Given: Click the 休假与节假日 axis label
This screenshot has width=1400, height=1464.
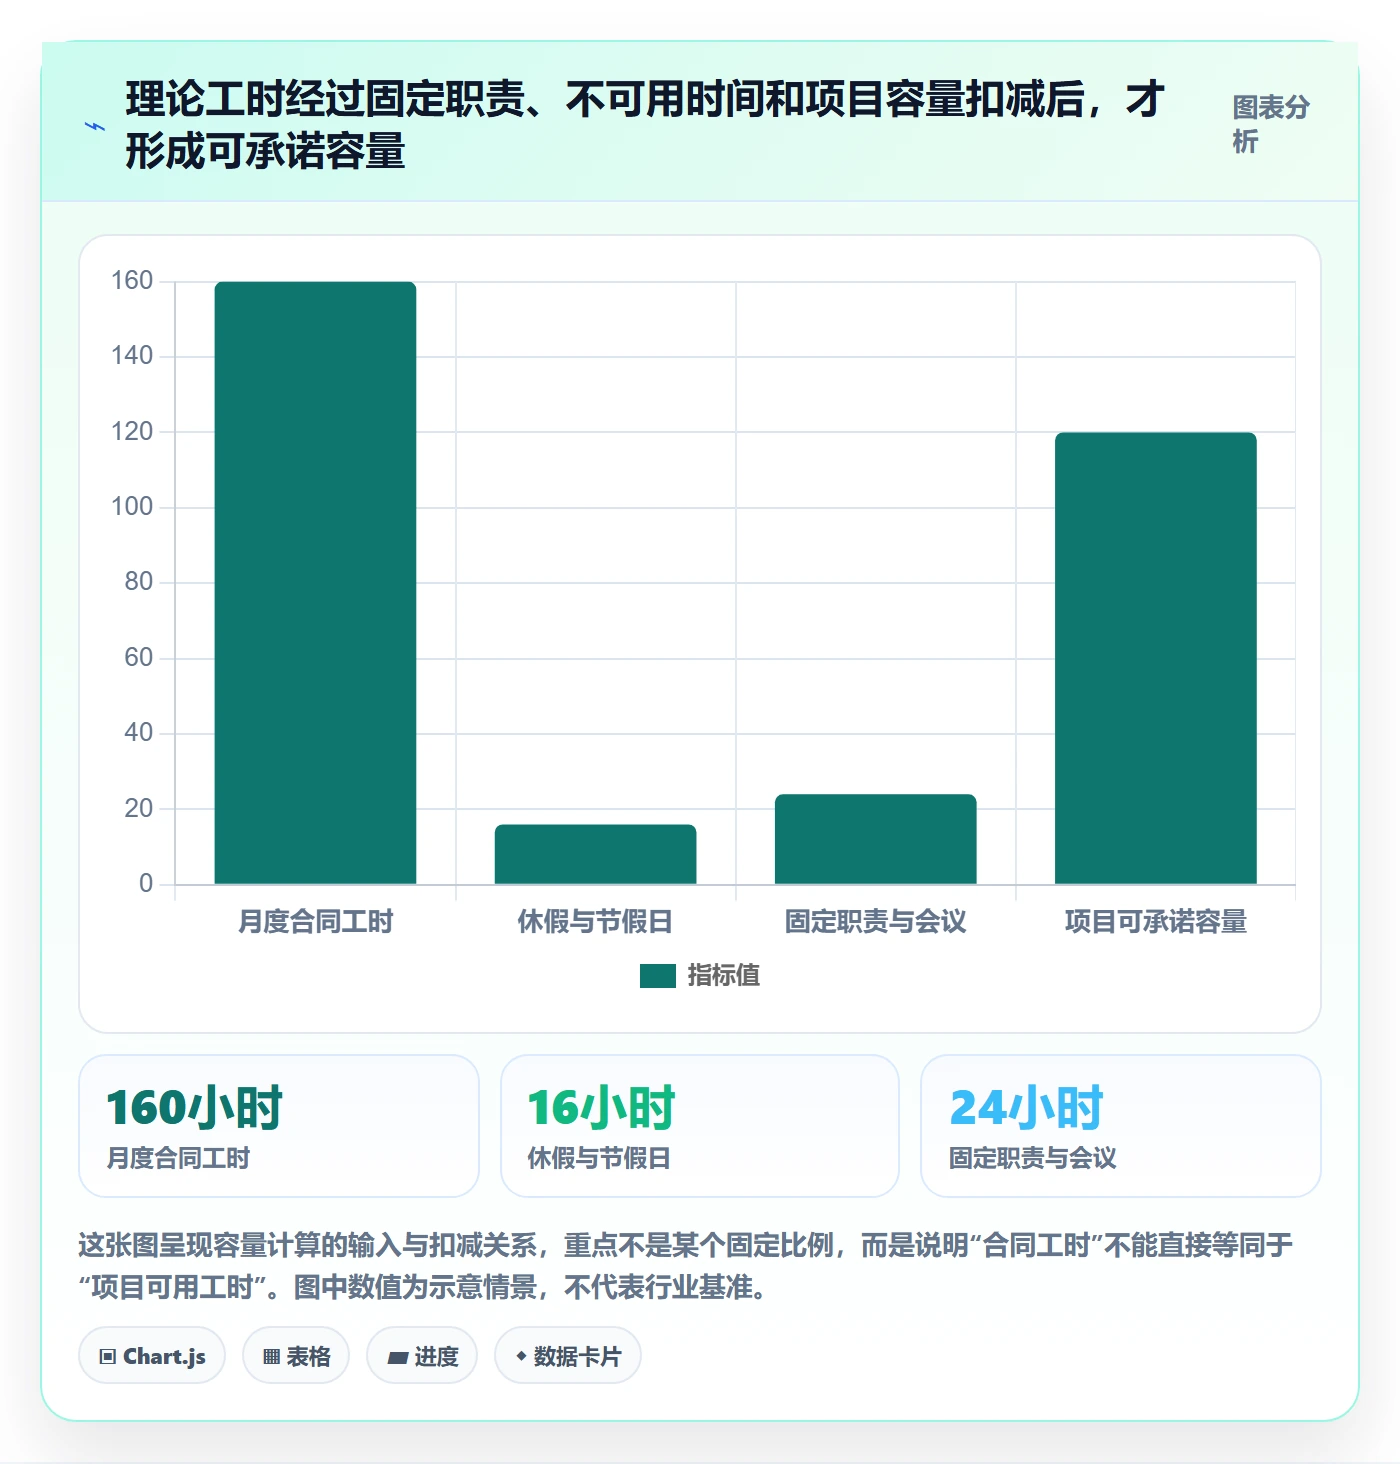Looking at the screenshot, I should pos(595,922).
